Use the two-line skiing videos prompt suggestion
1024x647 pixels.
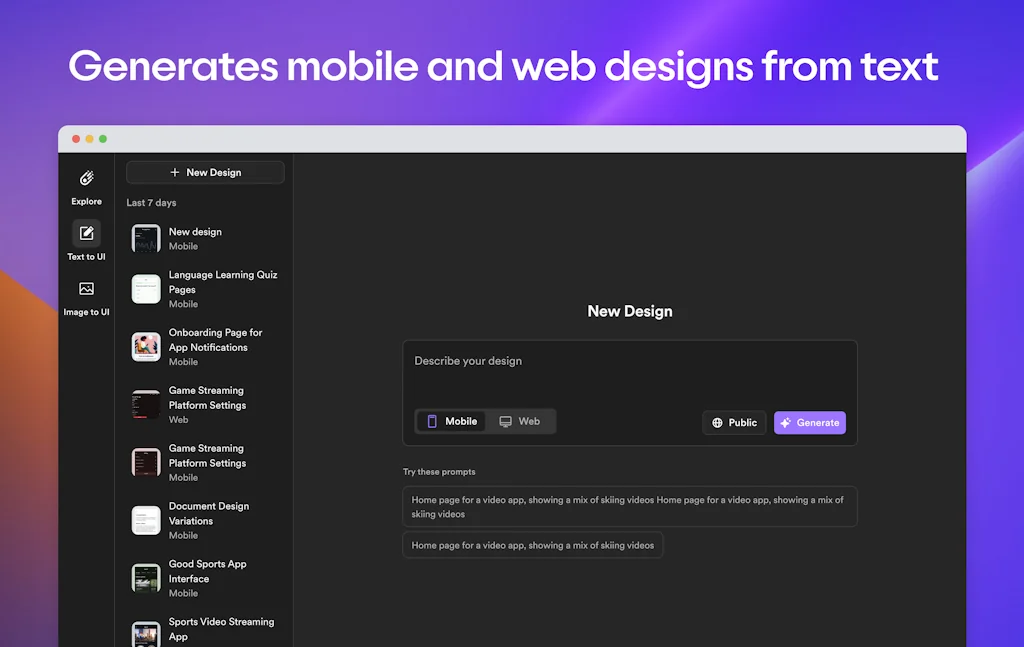pyautogui.click(x=630, y=507)
